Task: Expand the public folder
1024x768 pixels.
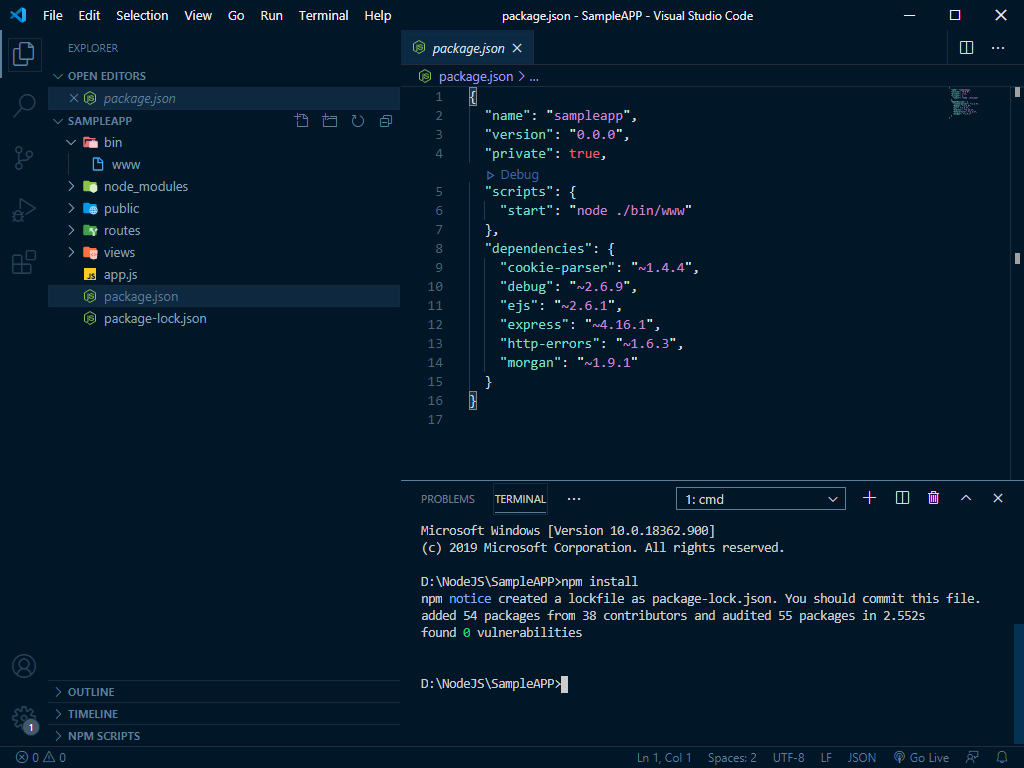Action: tap(71, 208)
